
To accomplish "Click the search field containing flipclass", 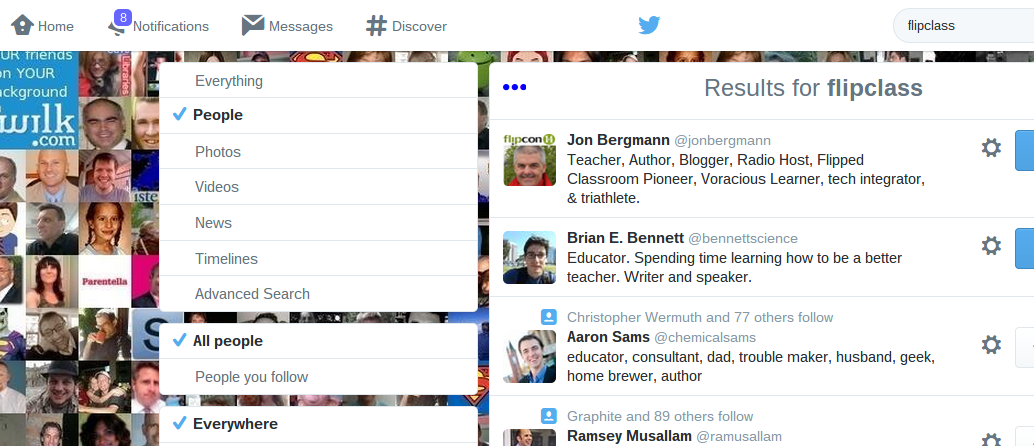I will point(963,26).
